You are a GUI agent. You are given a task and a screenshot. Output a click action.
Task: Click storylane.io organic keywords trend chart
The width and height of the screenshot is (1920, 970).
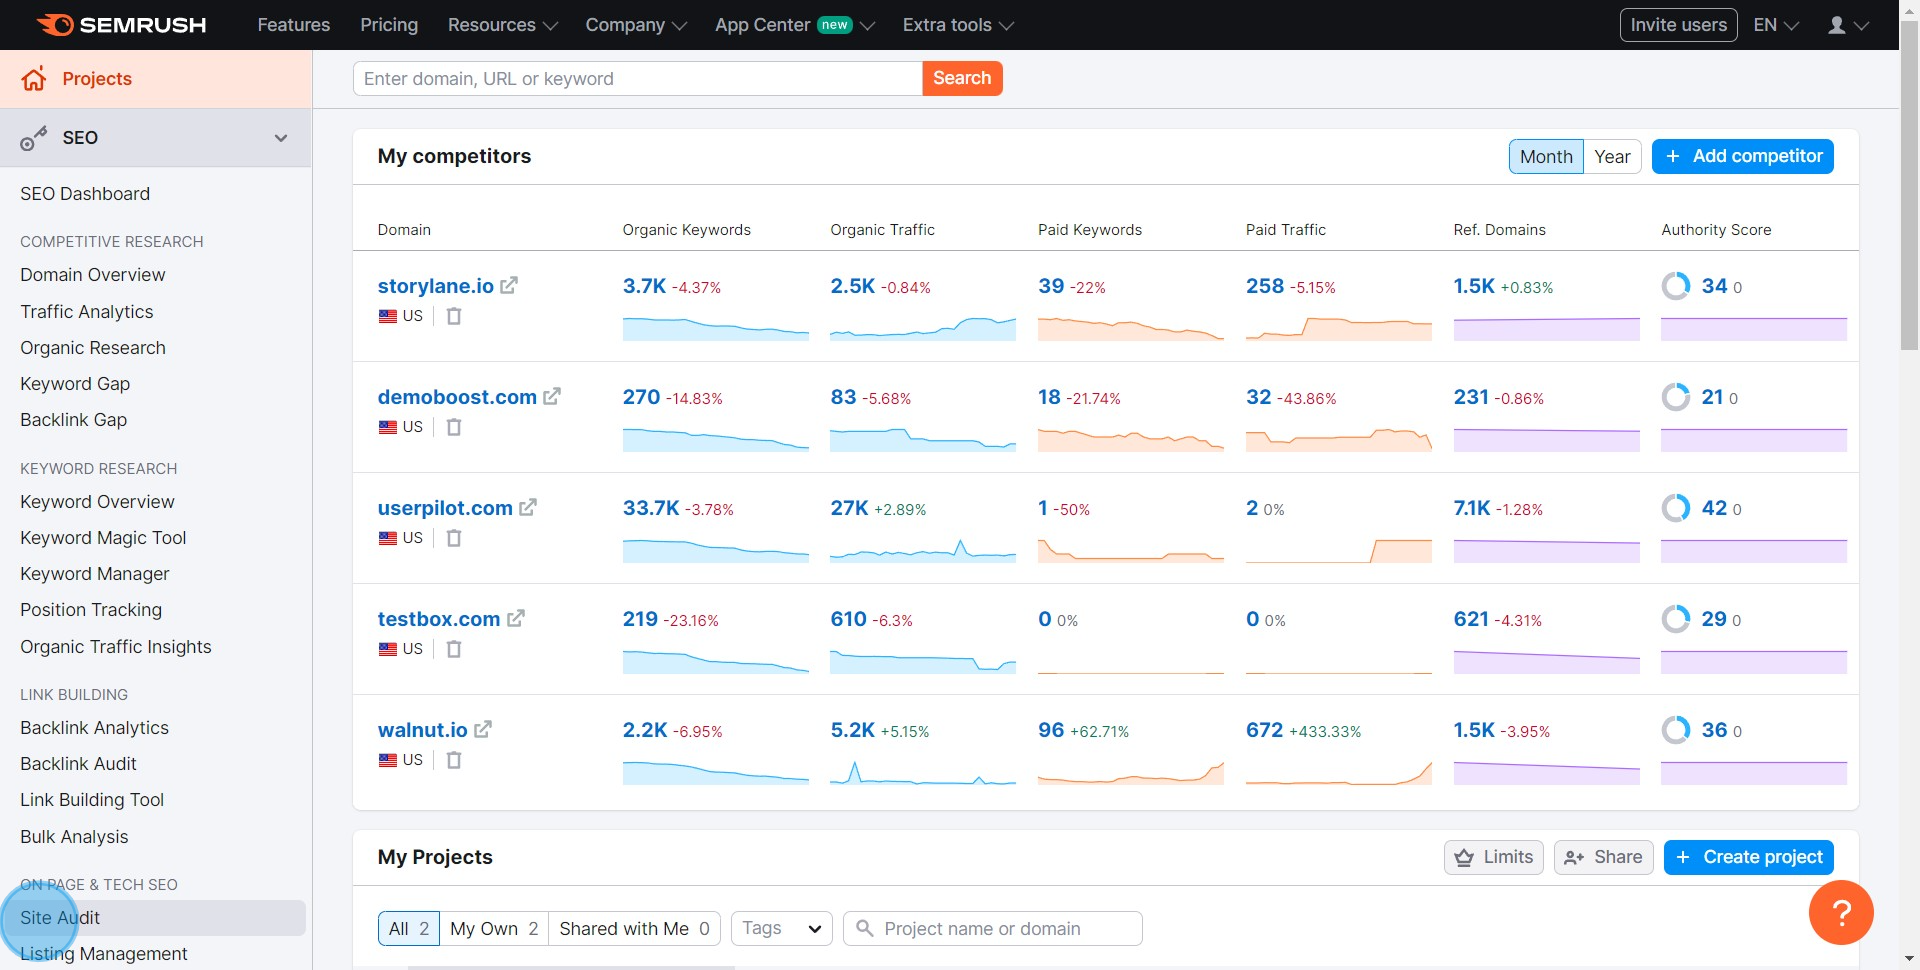715,328
